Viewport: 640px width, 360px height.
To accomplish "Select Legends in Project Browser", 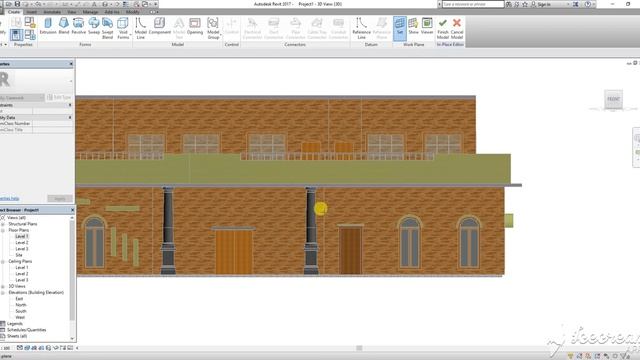I will pos(15,324).
